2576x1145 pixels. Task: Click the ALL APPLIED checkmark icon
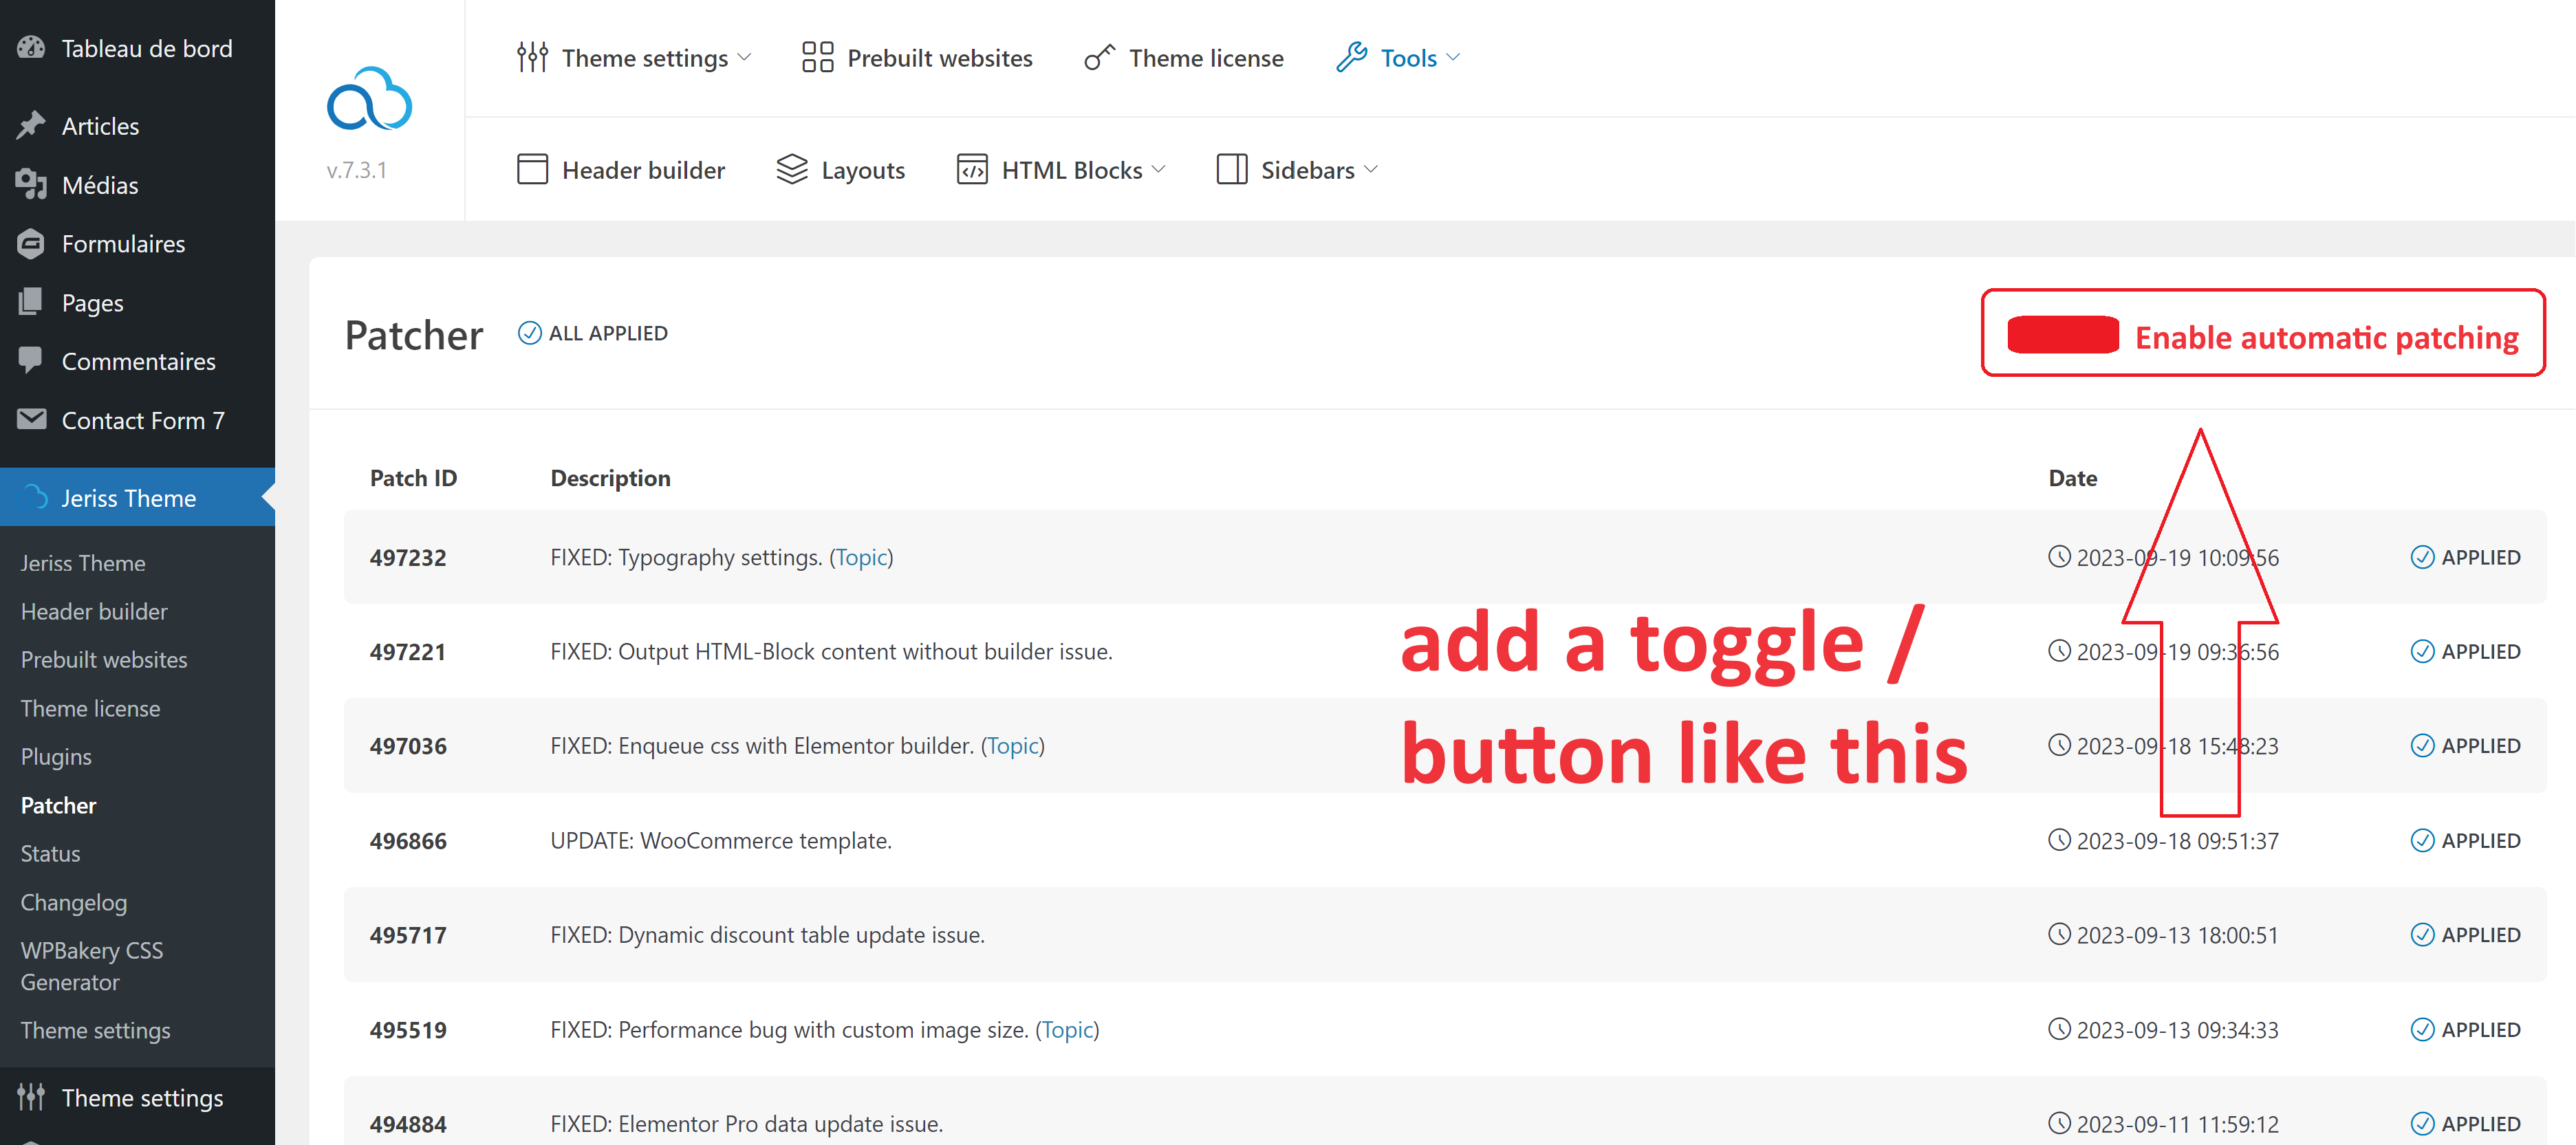click(529, 333)
